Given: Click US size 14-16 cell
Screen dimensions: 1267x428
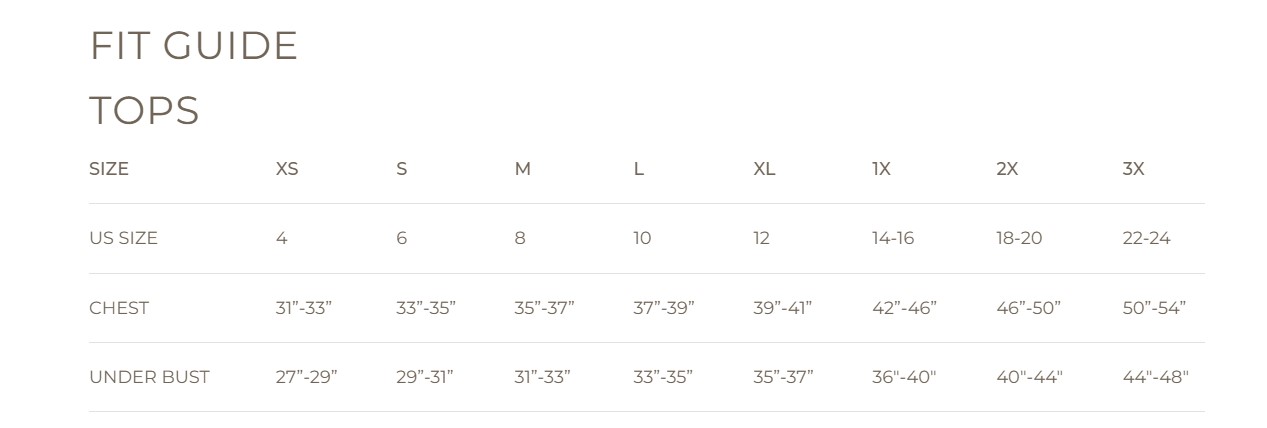Looking at the screenshot, I should pos(893,238).
